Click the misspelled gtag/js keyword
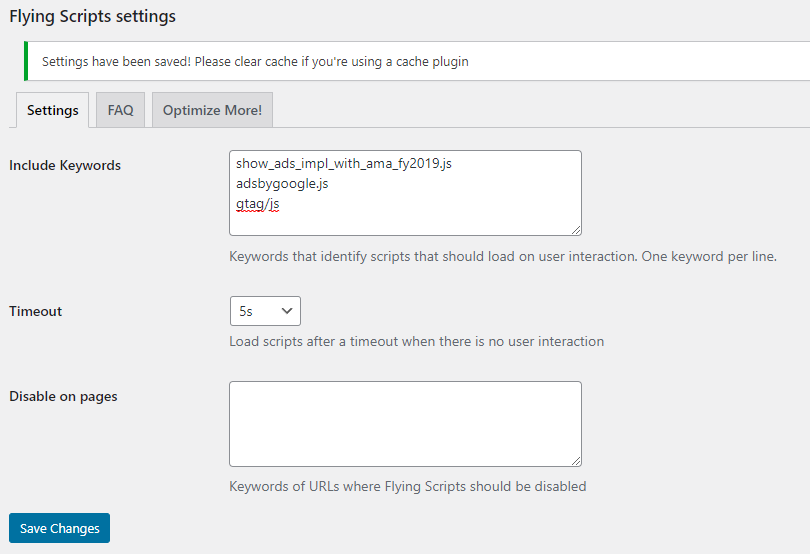The height and width of the screenshot is (554, 810). tap(257, 204)
